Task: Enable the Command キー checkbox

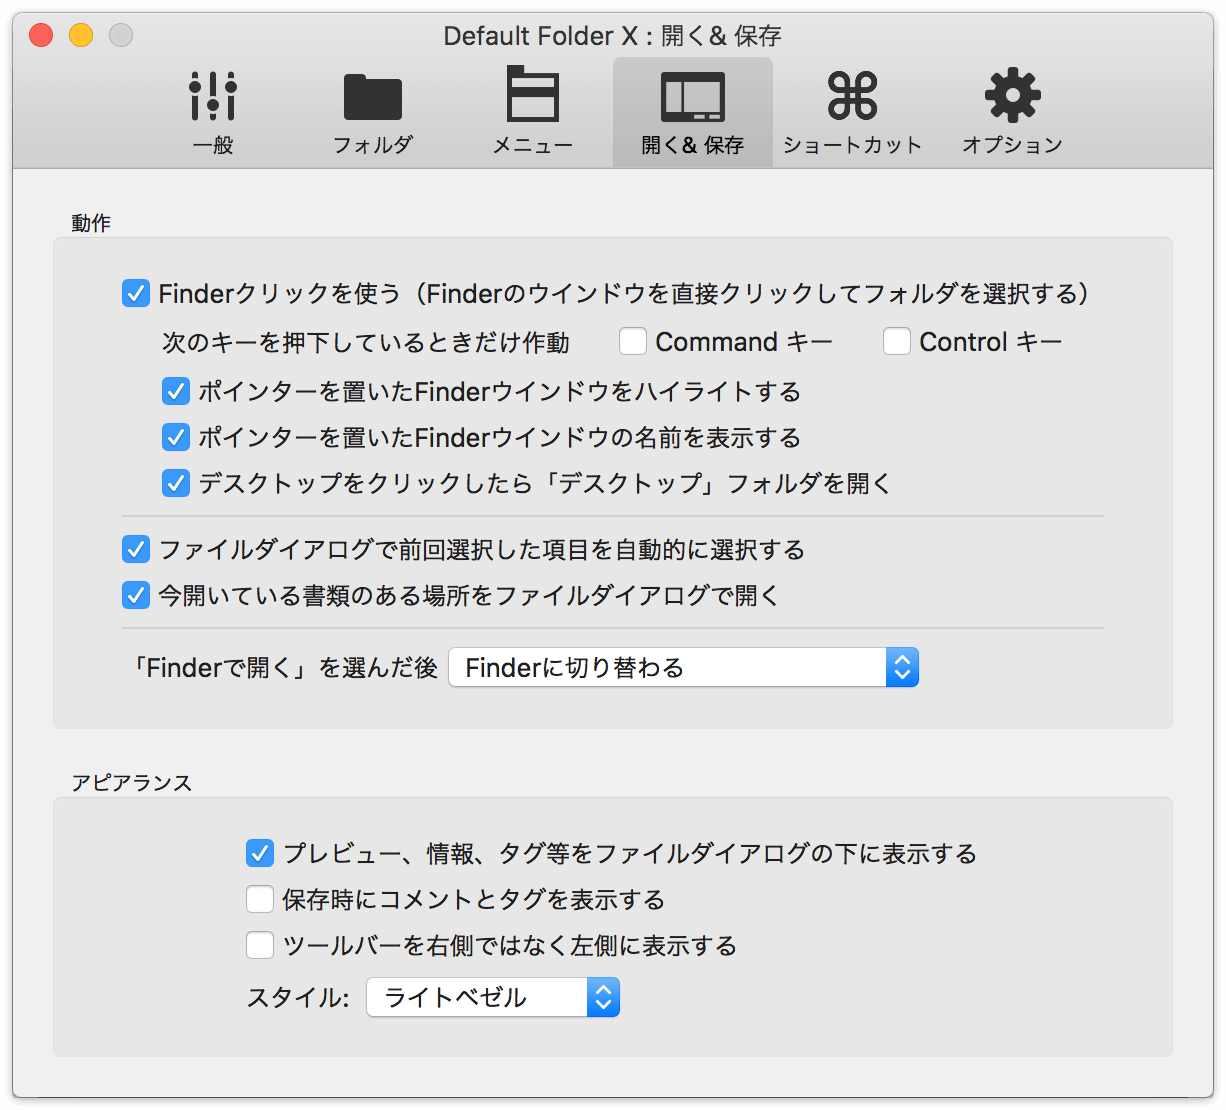Action: pyautogui.click(x=633, y=342)
